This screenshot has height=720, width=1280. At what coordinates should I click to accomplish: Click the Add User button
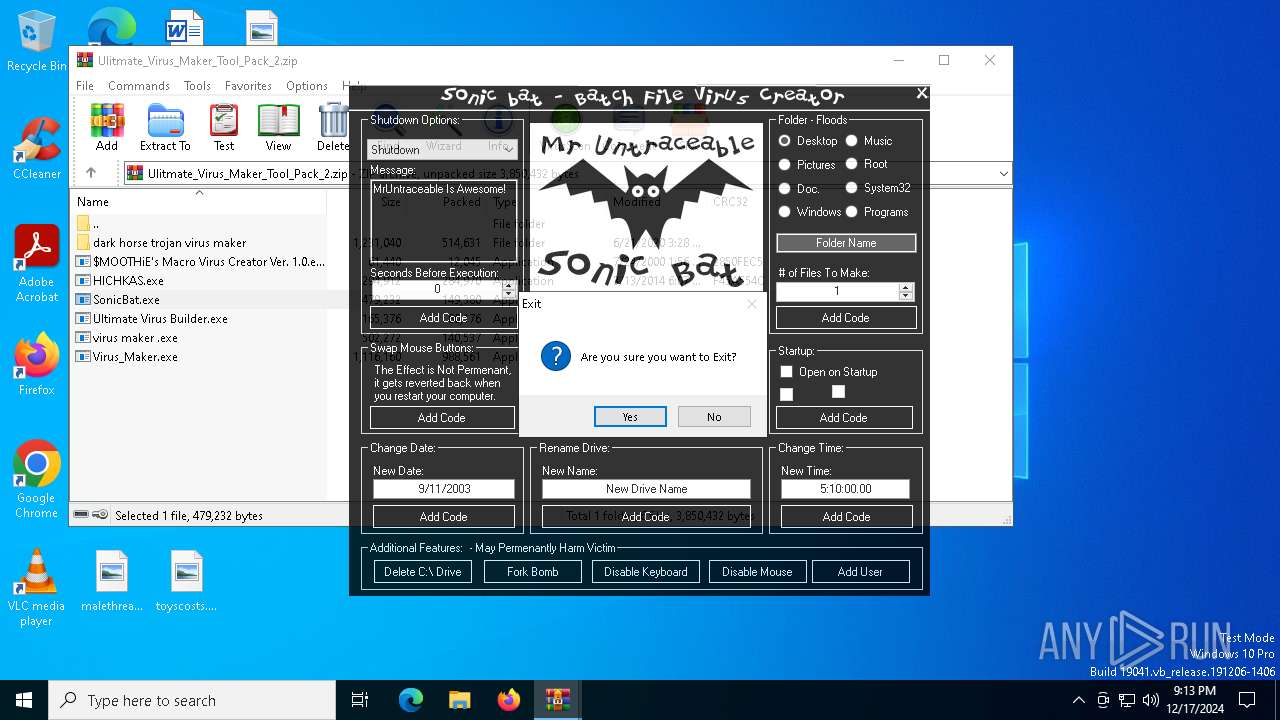point(860,572)
